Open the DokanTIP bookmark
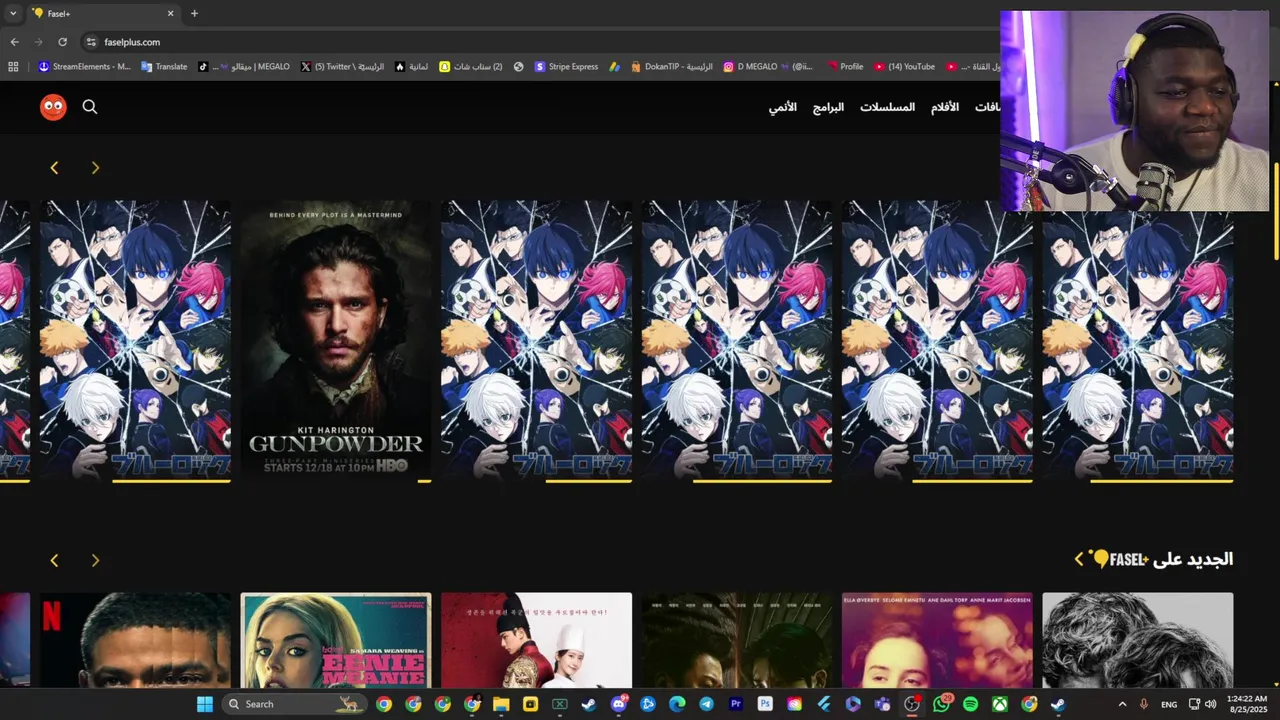 (671, 67)
